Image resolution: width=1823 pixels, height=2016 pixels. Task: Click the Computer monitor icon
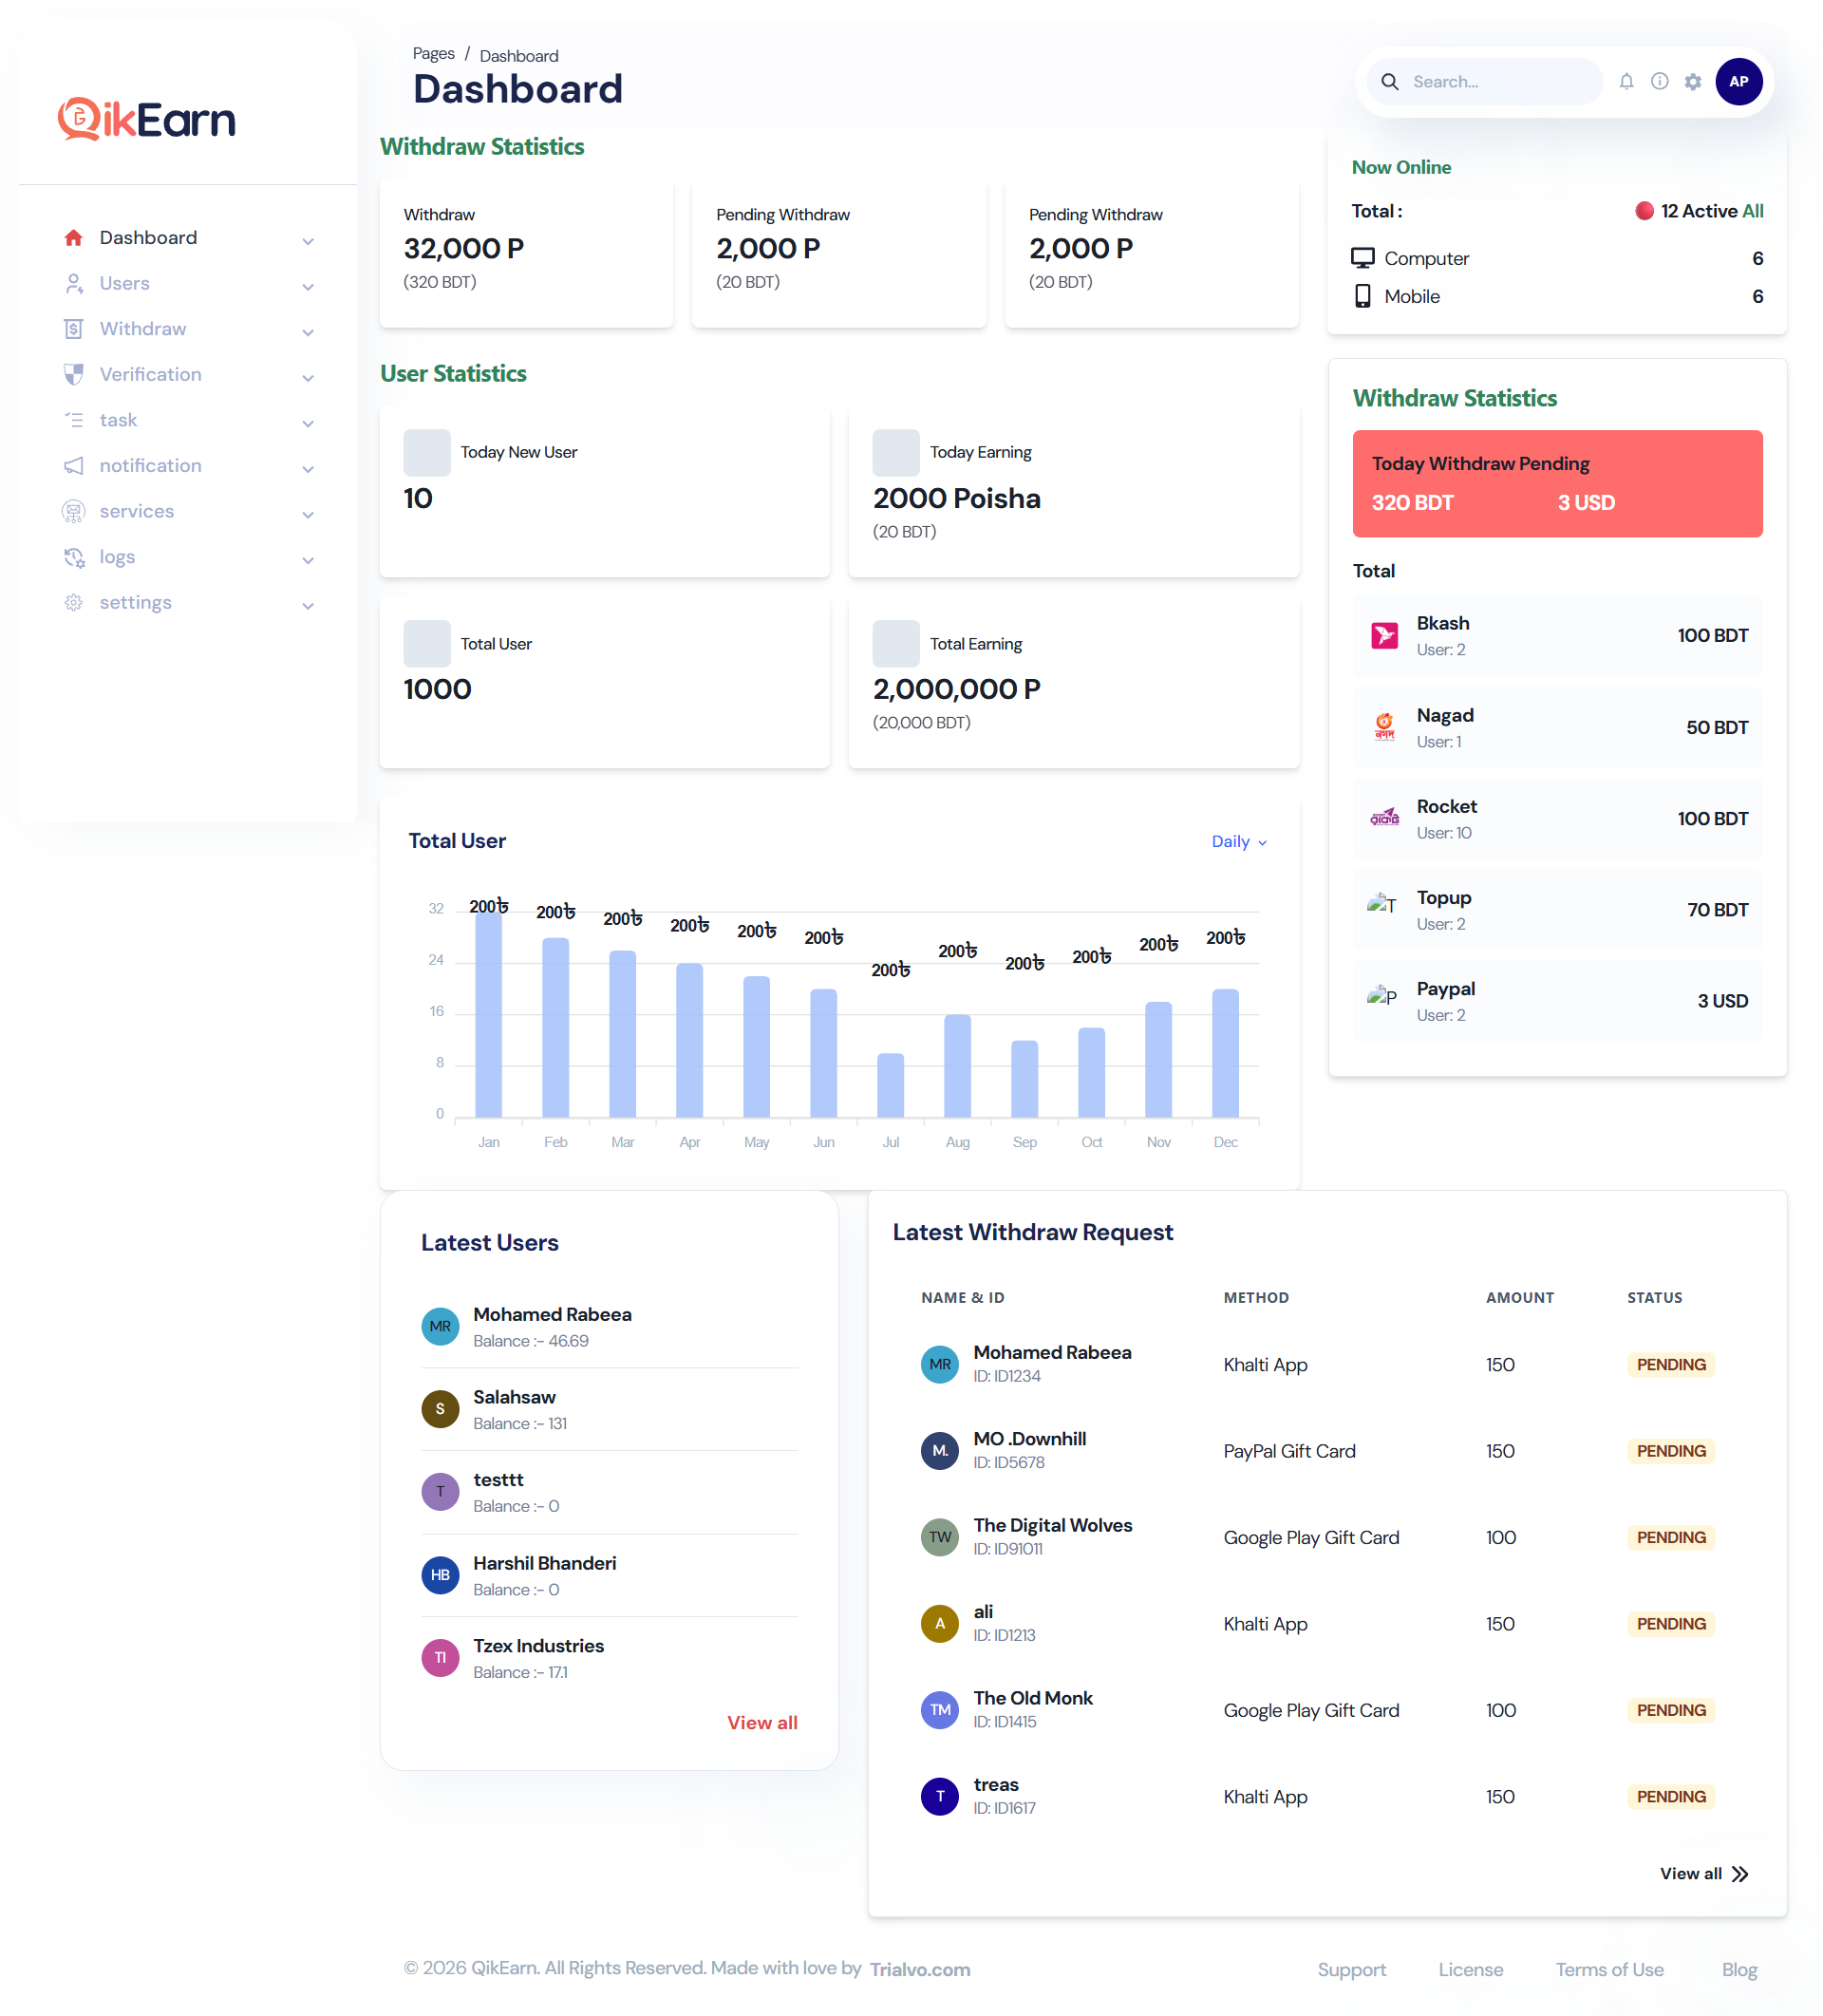(x=1362, y=258)
